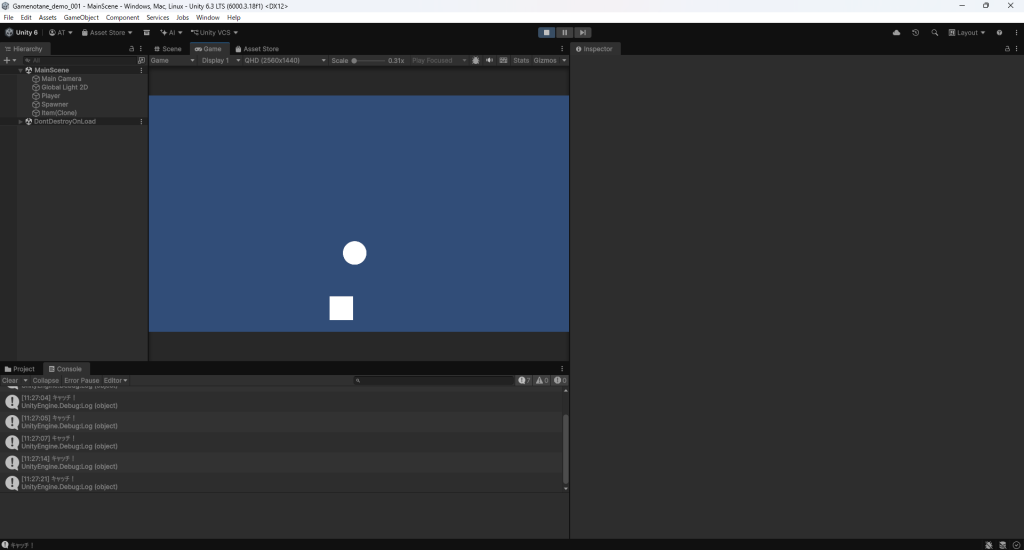Open the Console panel three-dot options menu
Image resolution: width=1024 pixels, height=550 pixels.
[562, 369]
